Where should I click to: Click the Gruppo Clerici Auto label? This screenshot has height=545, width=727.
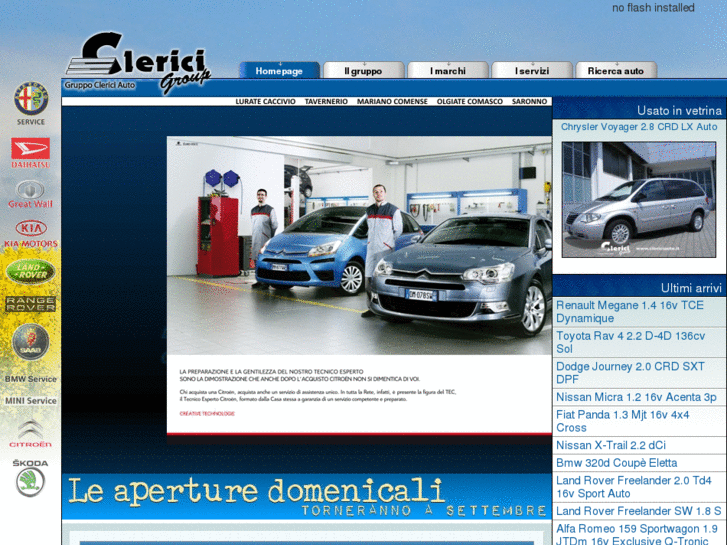coord(100,85)
